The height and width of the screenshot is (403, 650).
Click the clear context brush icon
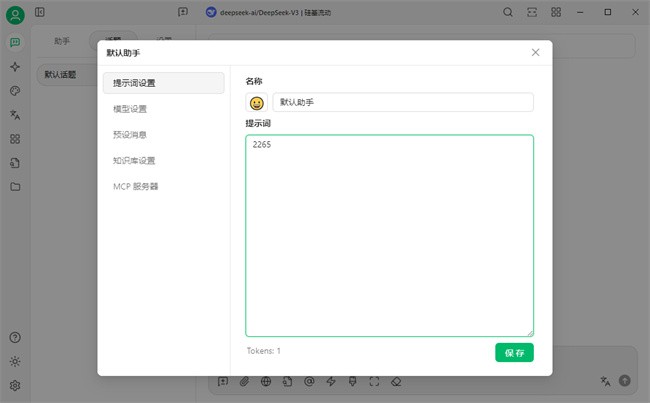click(x=352, y=381)
